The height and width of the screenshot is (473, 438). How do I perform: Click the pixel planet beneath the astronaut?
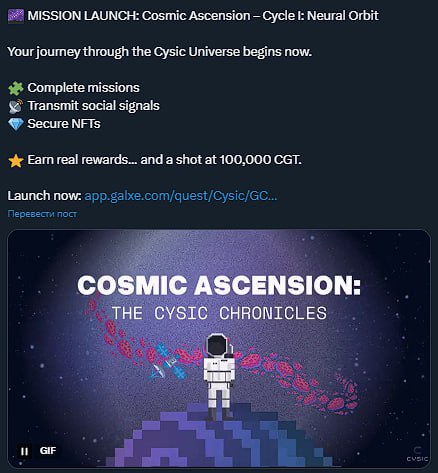click(219, 437)
